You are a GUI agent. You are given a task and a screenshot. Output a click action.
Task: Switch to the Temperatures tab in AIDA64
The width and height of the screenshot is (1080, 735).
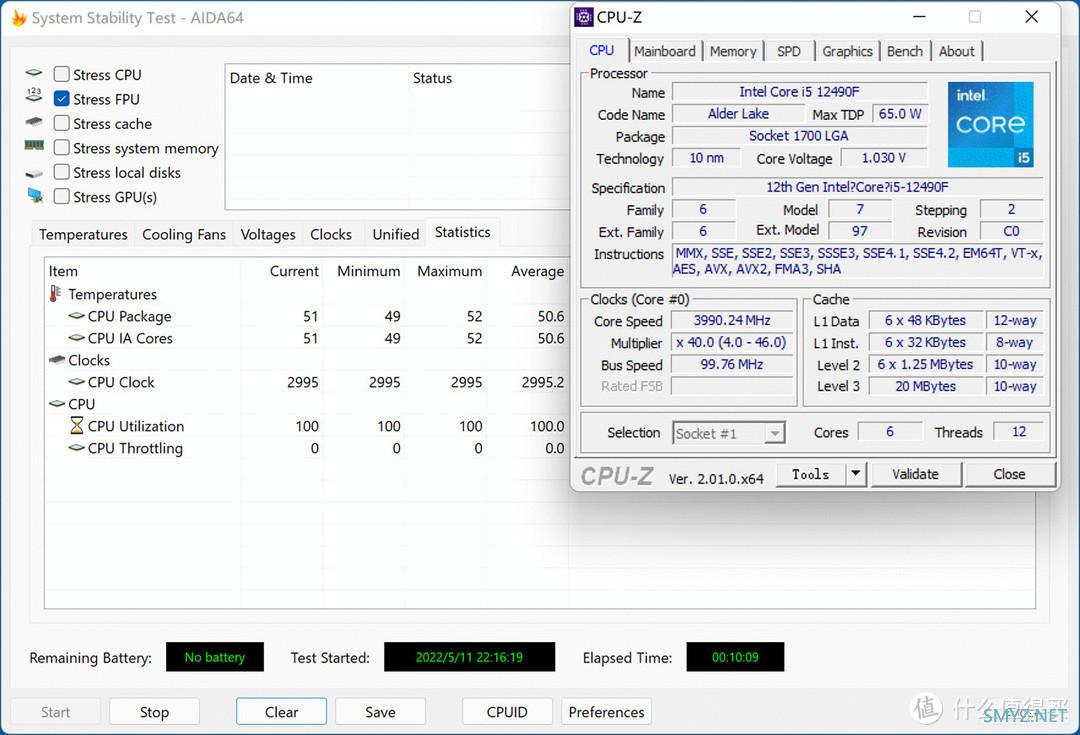click(83, 235)
